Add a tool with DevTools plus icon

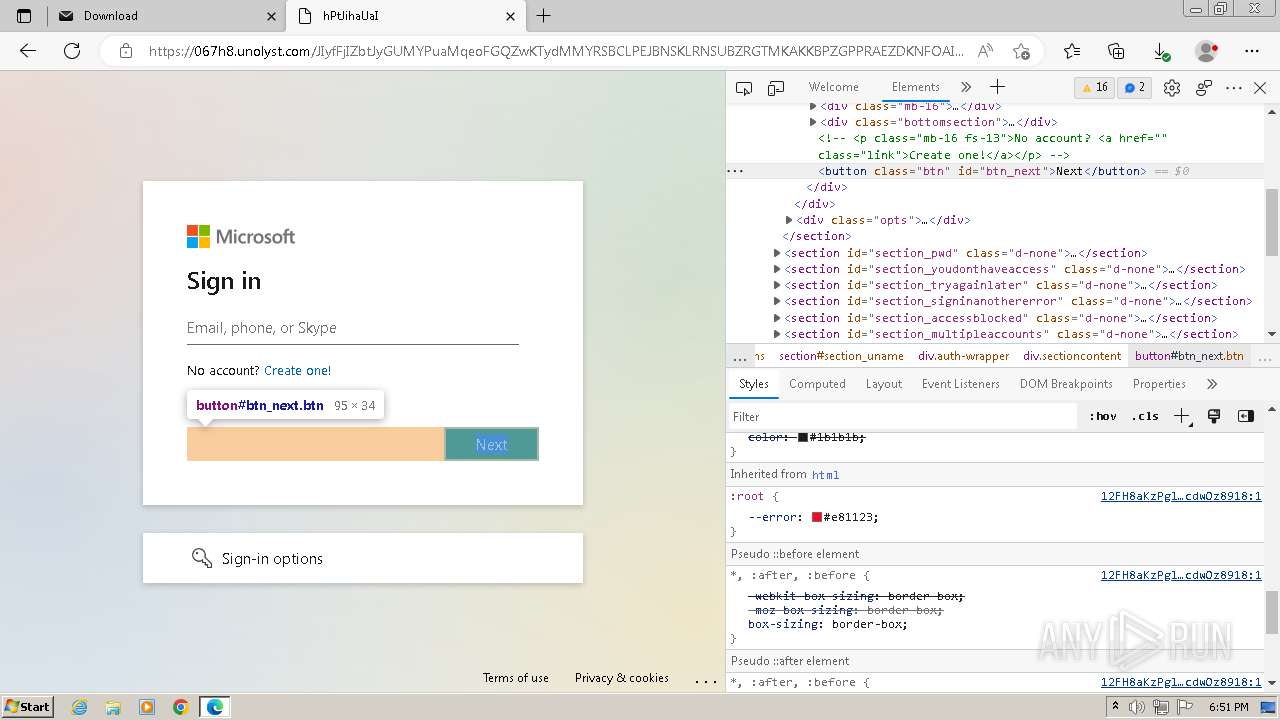[x=997, y=88]
